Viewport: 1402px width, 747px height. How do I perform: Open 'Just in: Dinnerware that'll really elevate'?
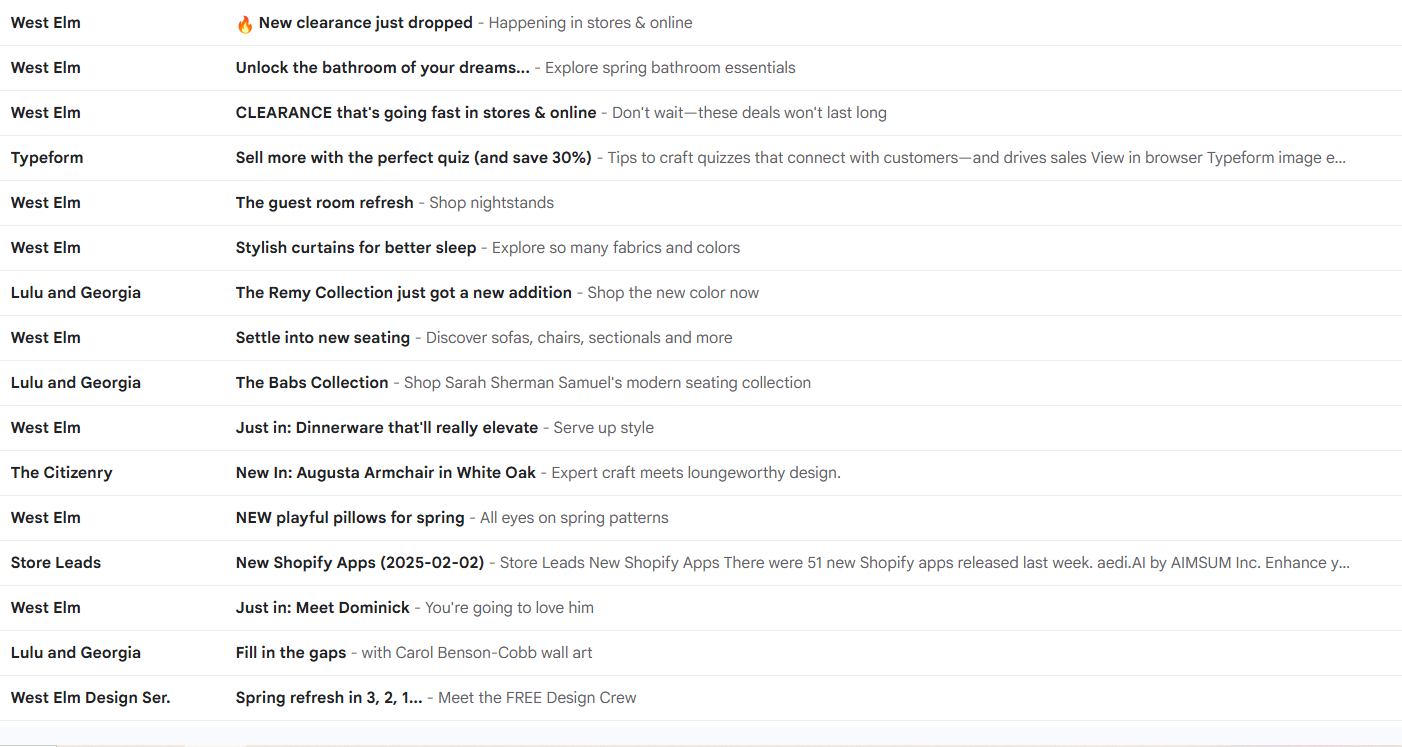[x=387, y=428]
